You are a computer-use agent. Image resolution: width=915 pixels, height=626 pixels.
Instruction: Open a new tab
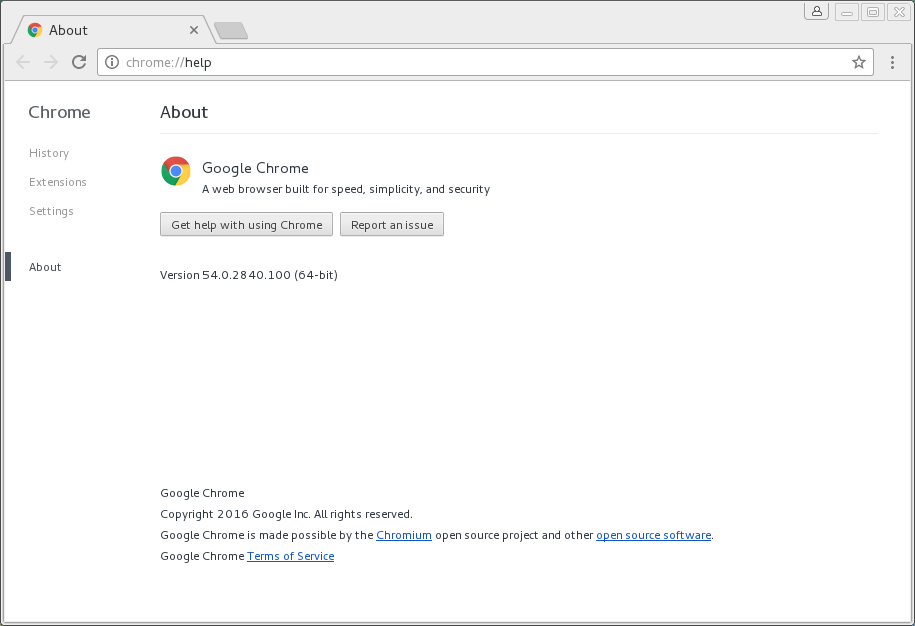pyautogui.click(x=231, y=31)
